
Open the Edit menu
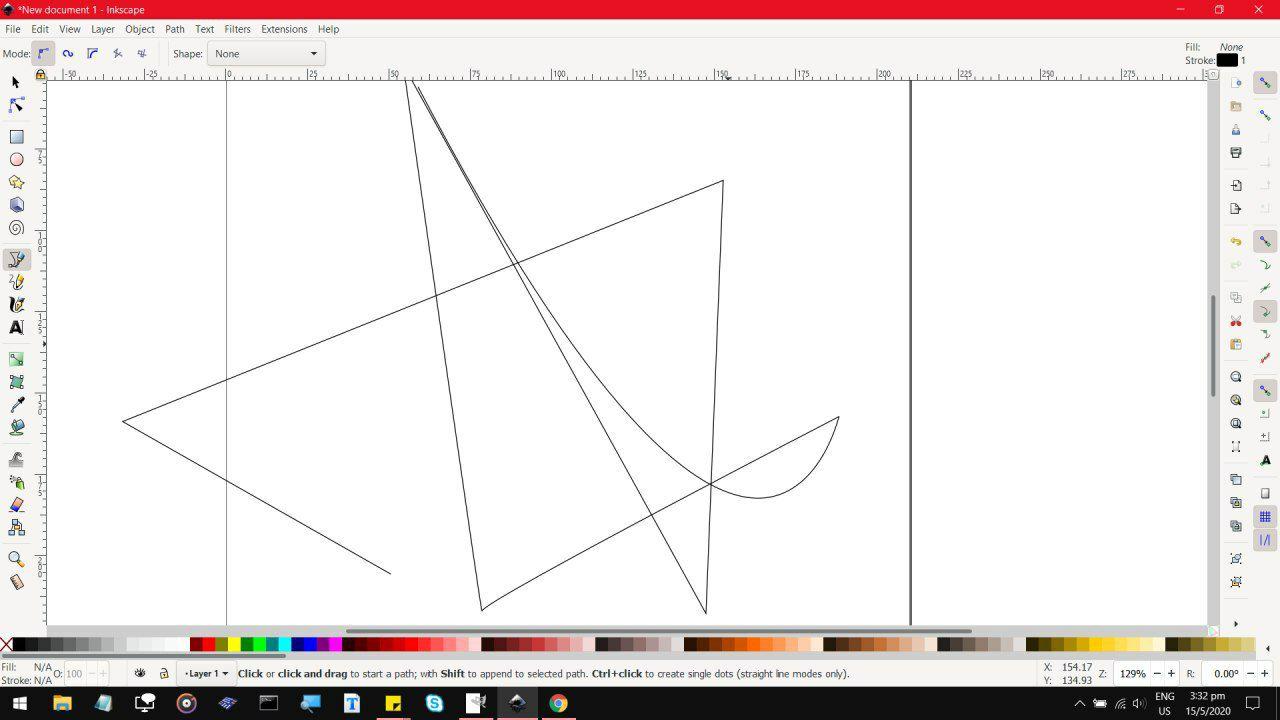point(40,29)
